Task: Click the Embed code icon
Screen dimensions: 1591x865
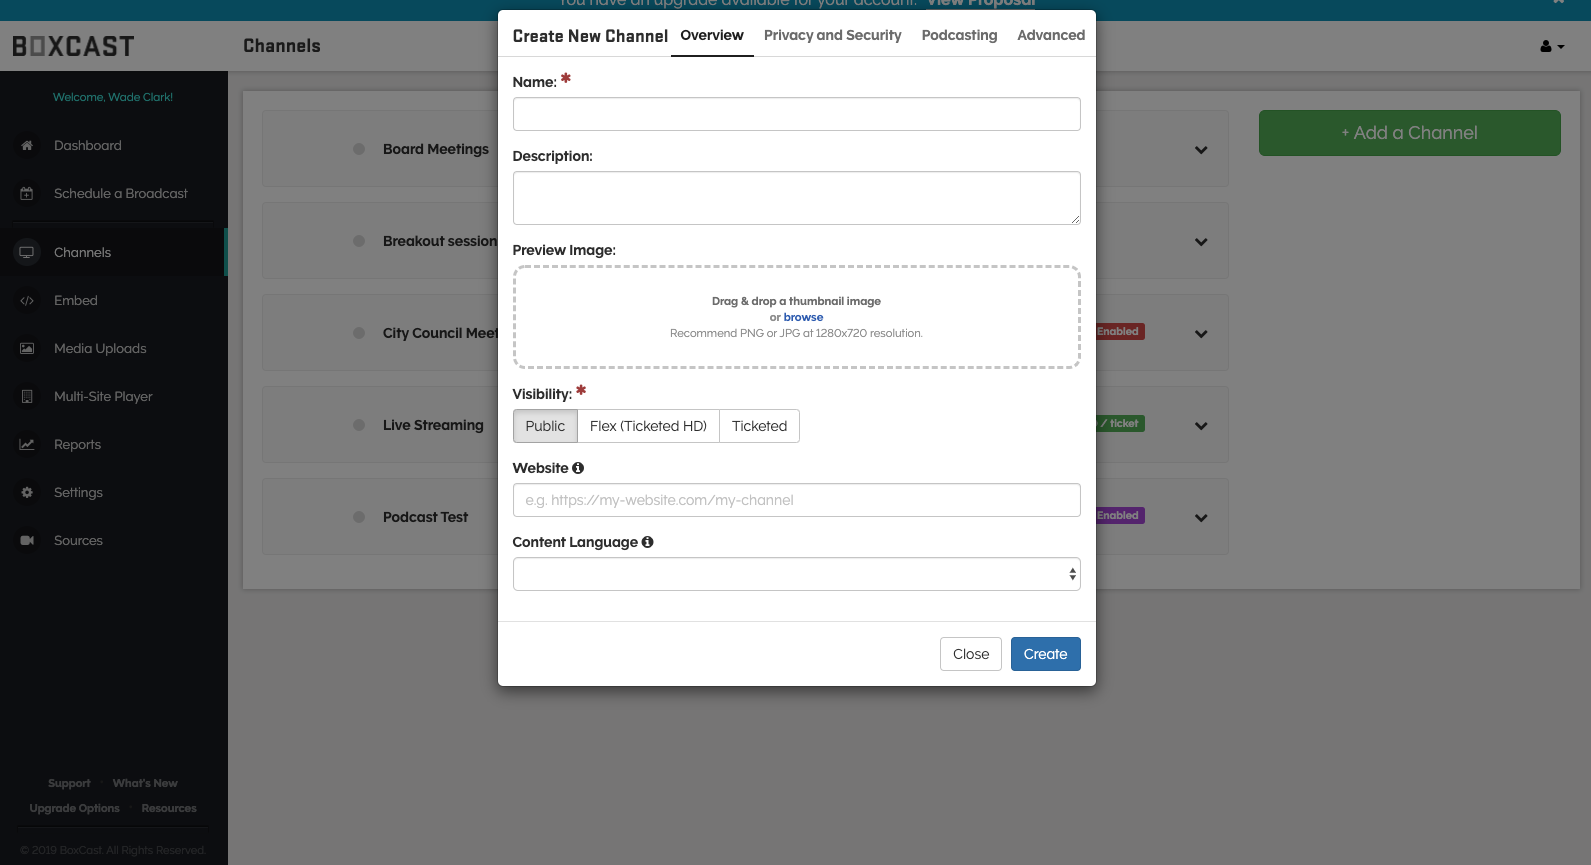Action: [27, 301]
